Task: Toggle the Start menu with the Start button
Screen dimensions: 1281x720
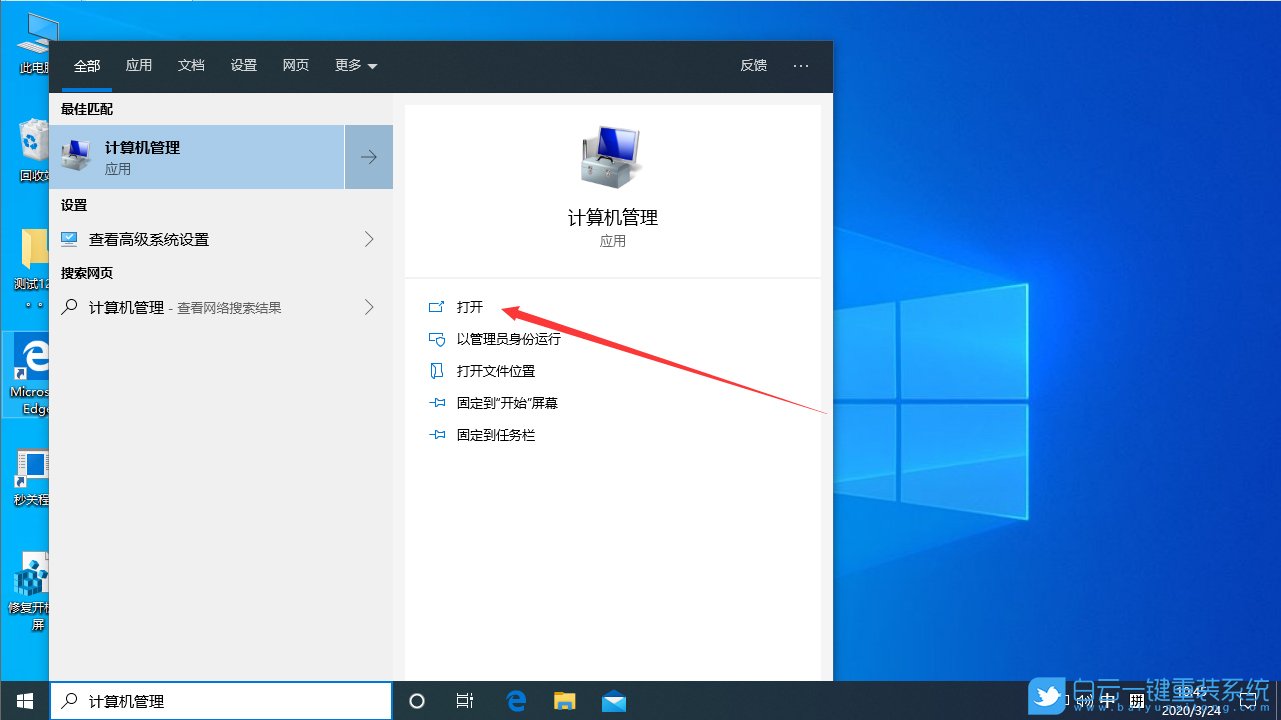Action: (24, 701)
